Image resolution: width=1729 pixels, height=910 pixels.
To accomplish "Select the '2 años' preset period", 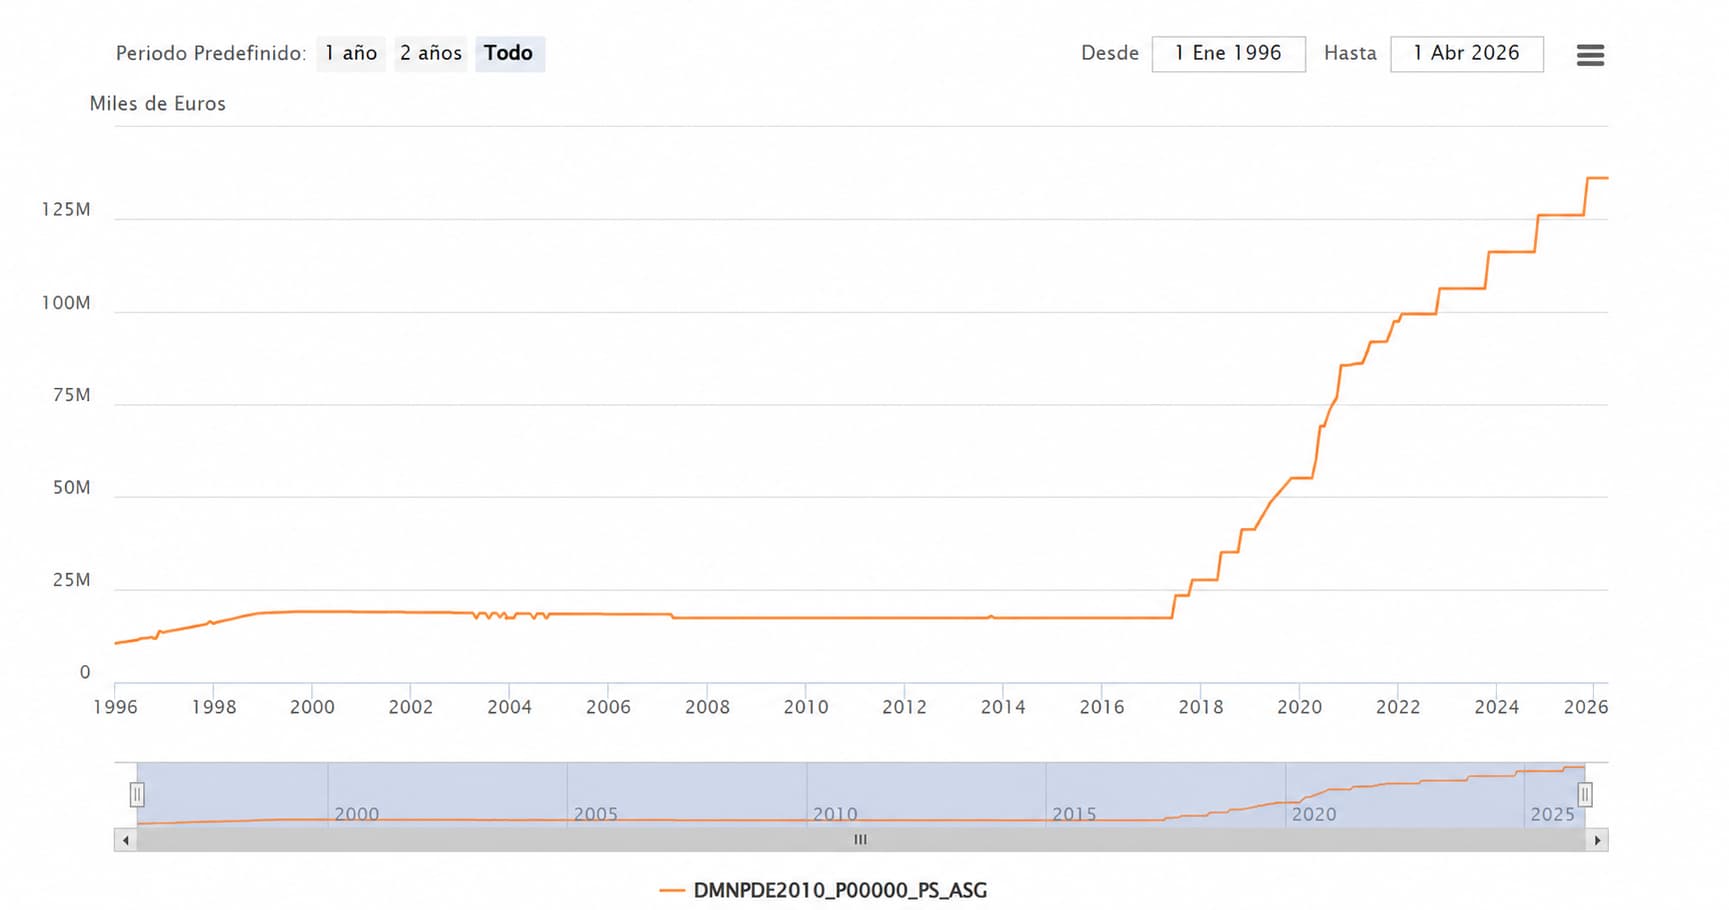I will click(x=431, y=53).
